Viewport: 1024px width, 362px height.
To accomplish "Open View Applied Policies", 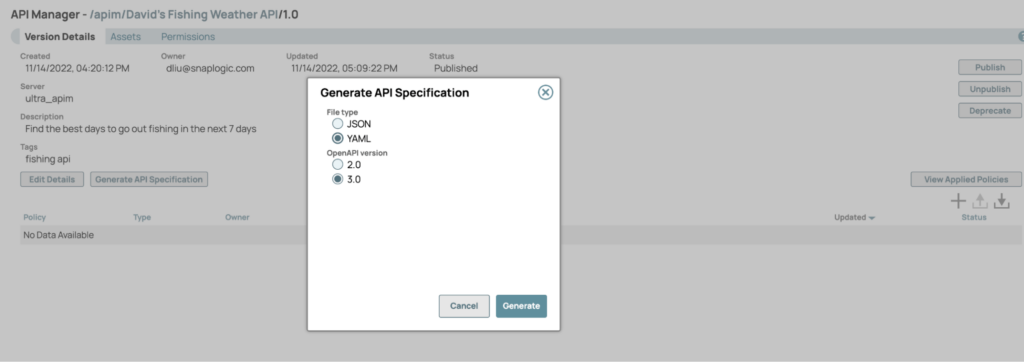I will click(966, 179).
